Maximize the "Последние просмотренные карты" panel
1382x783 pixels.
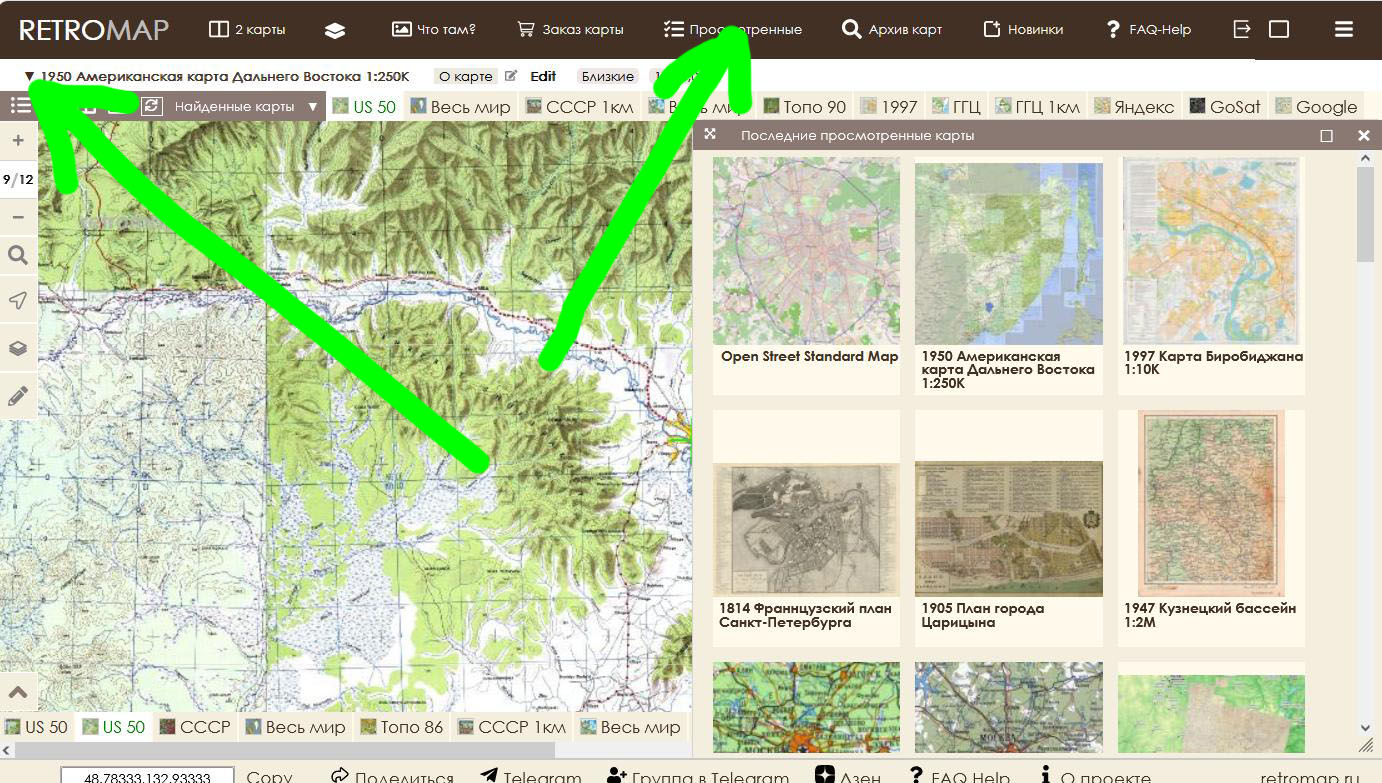click(x=1327, y=136)
